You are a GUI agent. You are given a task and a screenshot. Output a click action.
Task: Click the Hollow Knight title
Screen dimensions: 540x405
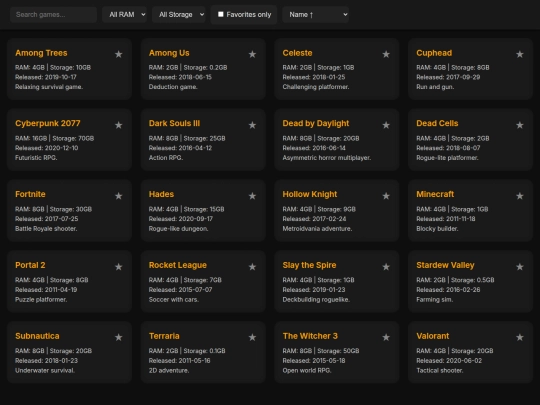(310, 194)
